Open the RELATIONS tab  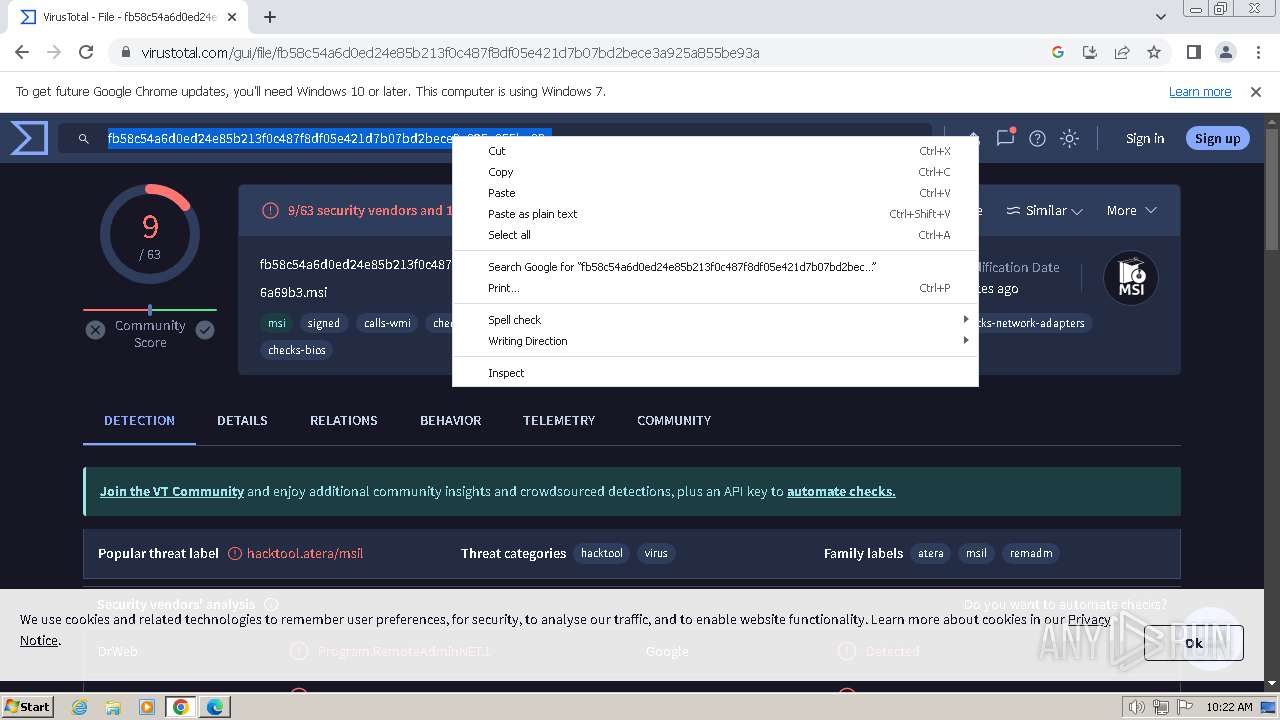coord(344,420)
